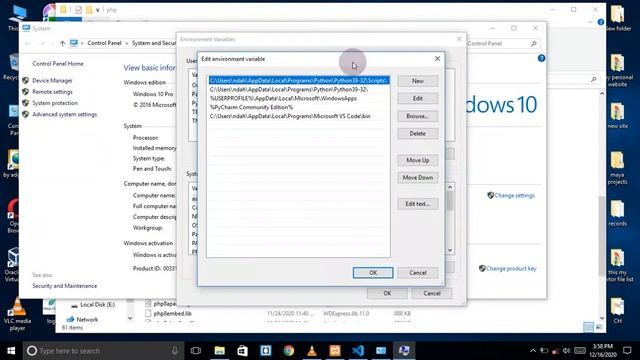Click the computer icon in the breadcrumb

(x=73, y=43)
